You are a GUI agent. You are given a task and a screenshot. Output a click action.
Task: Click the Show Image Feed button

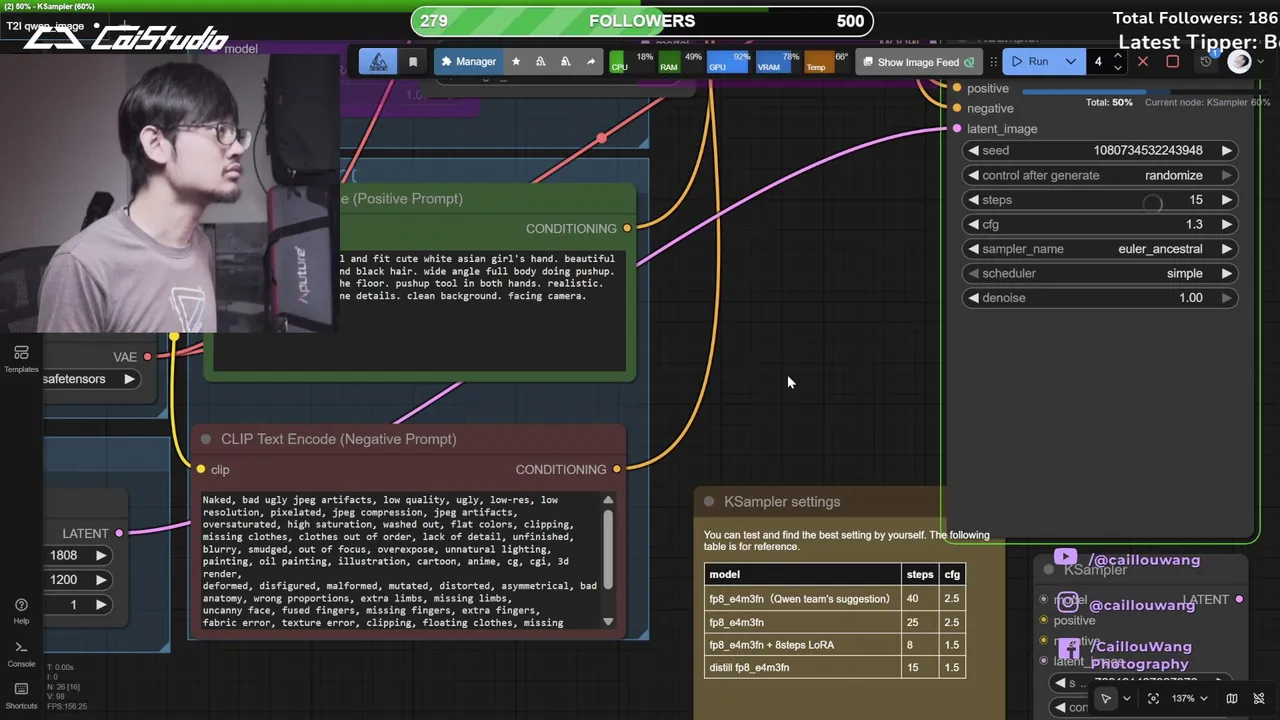coord(918,62)
